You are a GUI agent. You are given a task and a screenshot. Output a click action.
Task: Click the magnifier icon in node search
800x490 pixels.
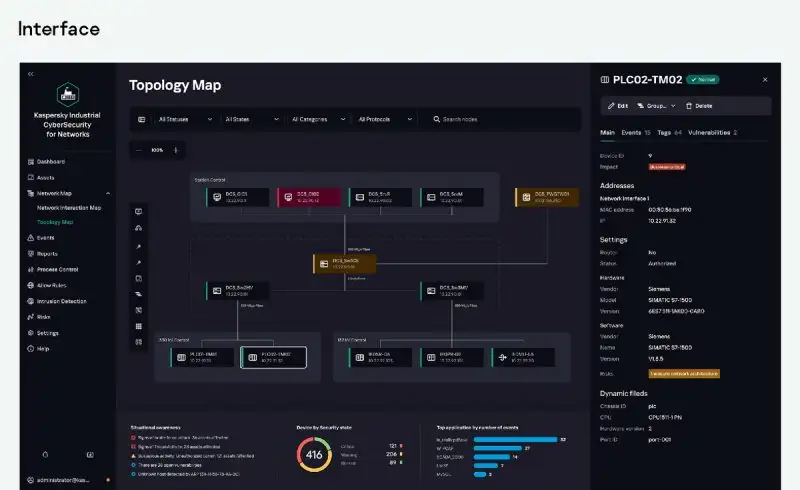(x=437, y=119)
